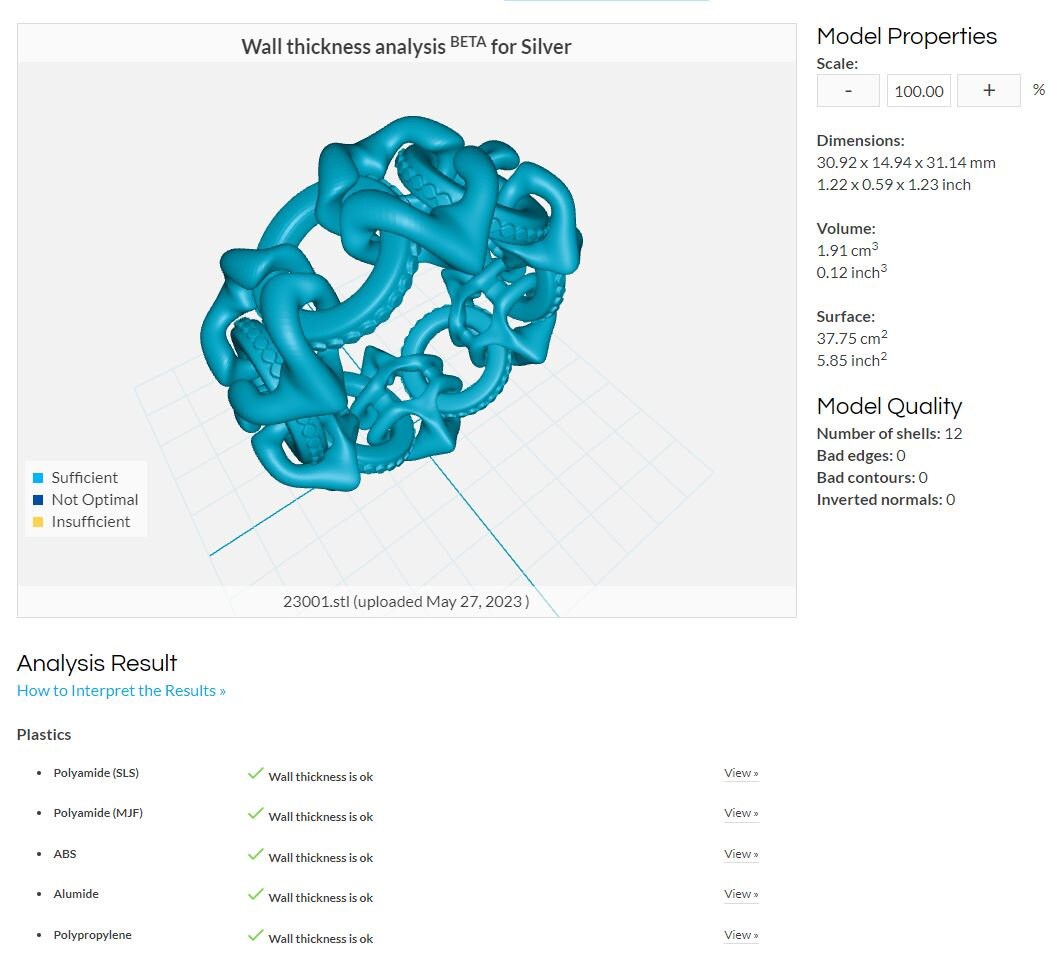
Task: Click the green checkmark beside Polyamide (SLS)
Action: pyautogui.click(x=255, y=773)
